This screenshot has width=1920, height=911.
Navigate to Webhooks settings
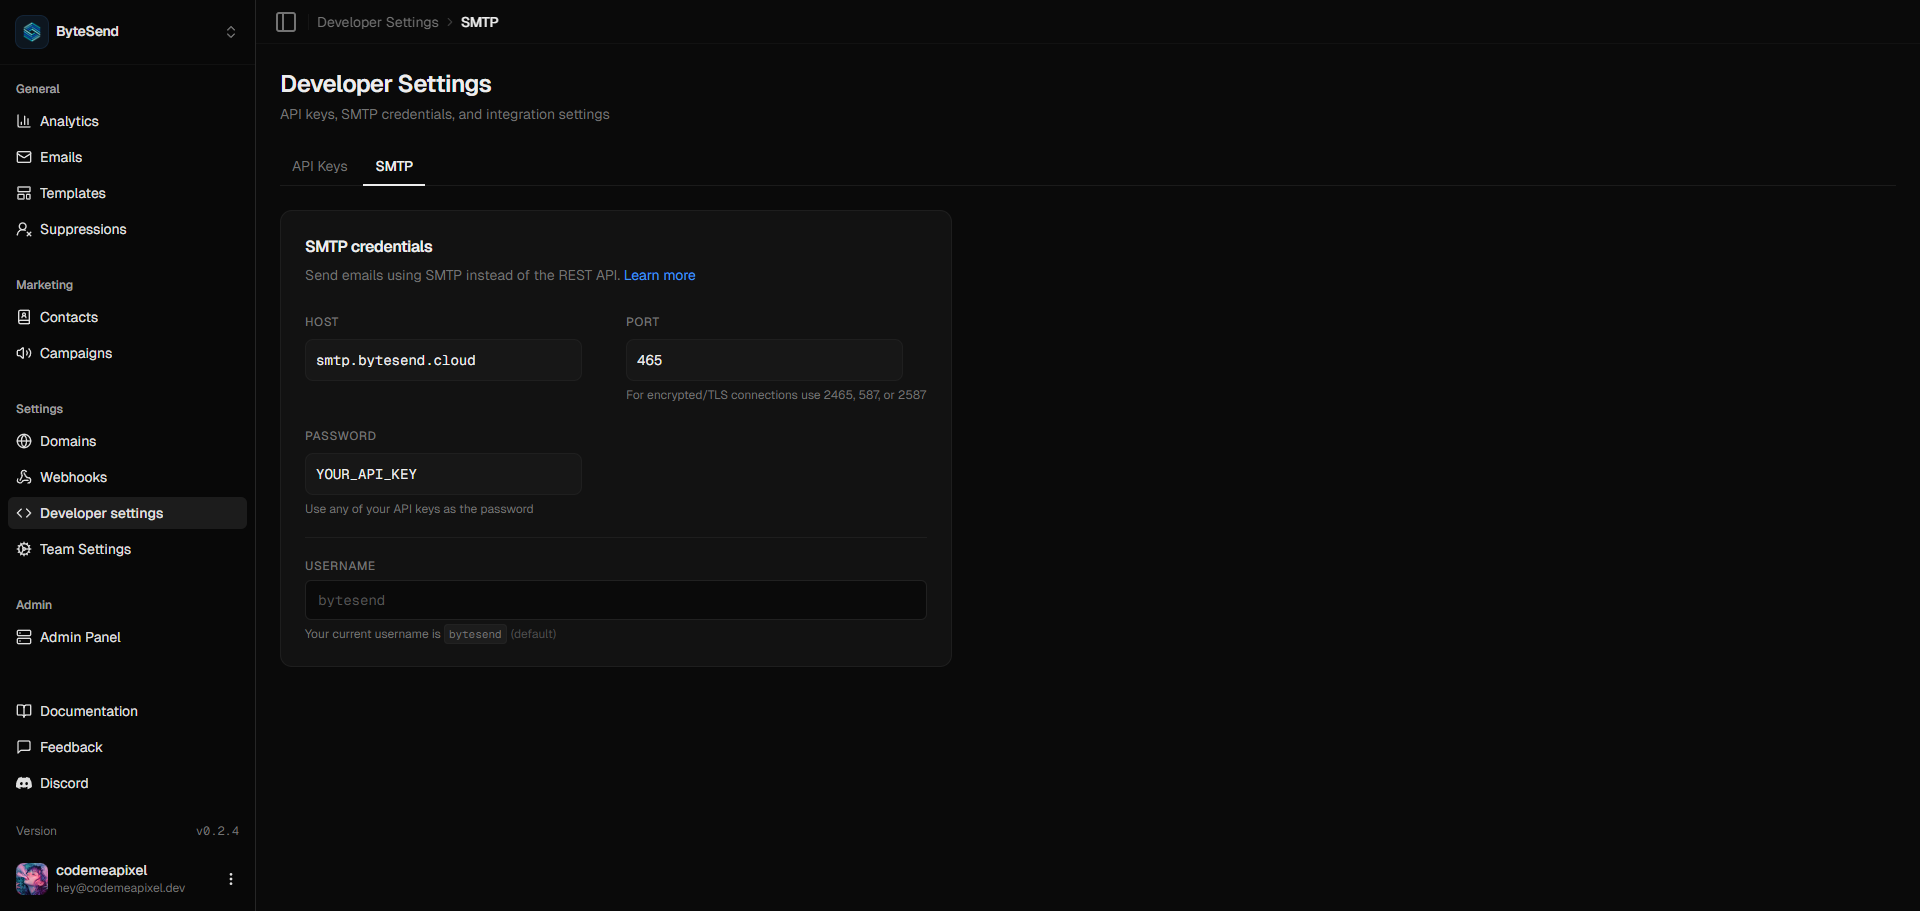coord(127,477)
